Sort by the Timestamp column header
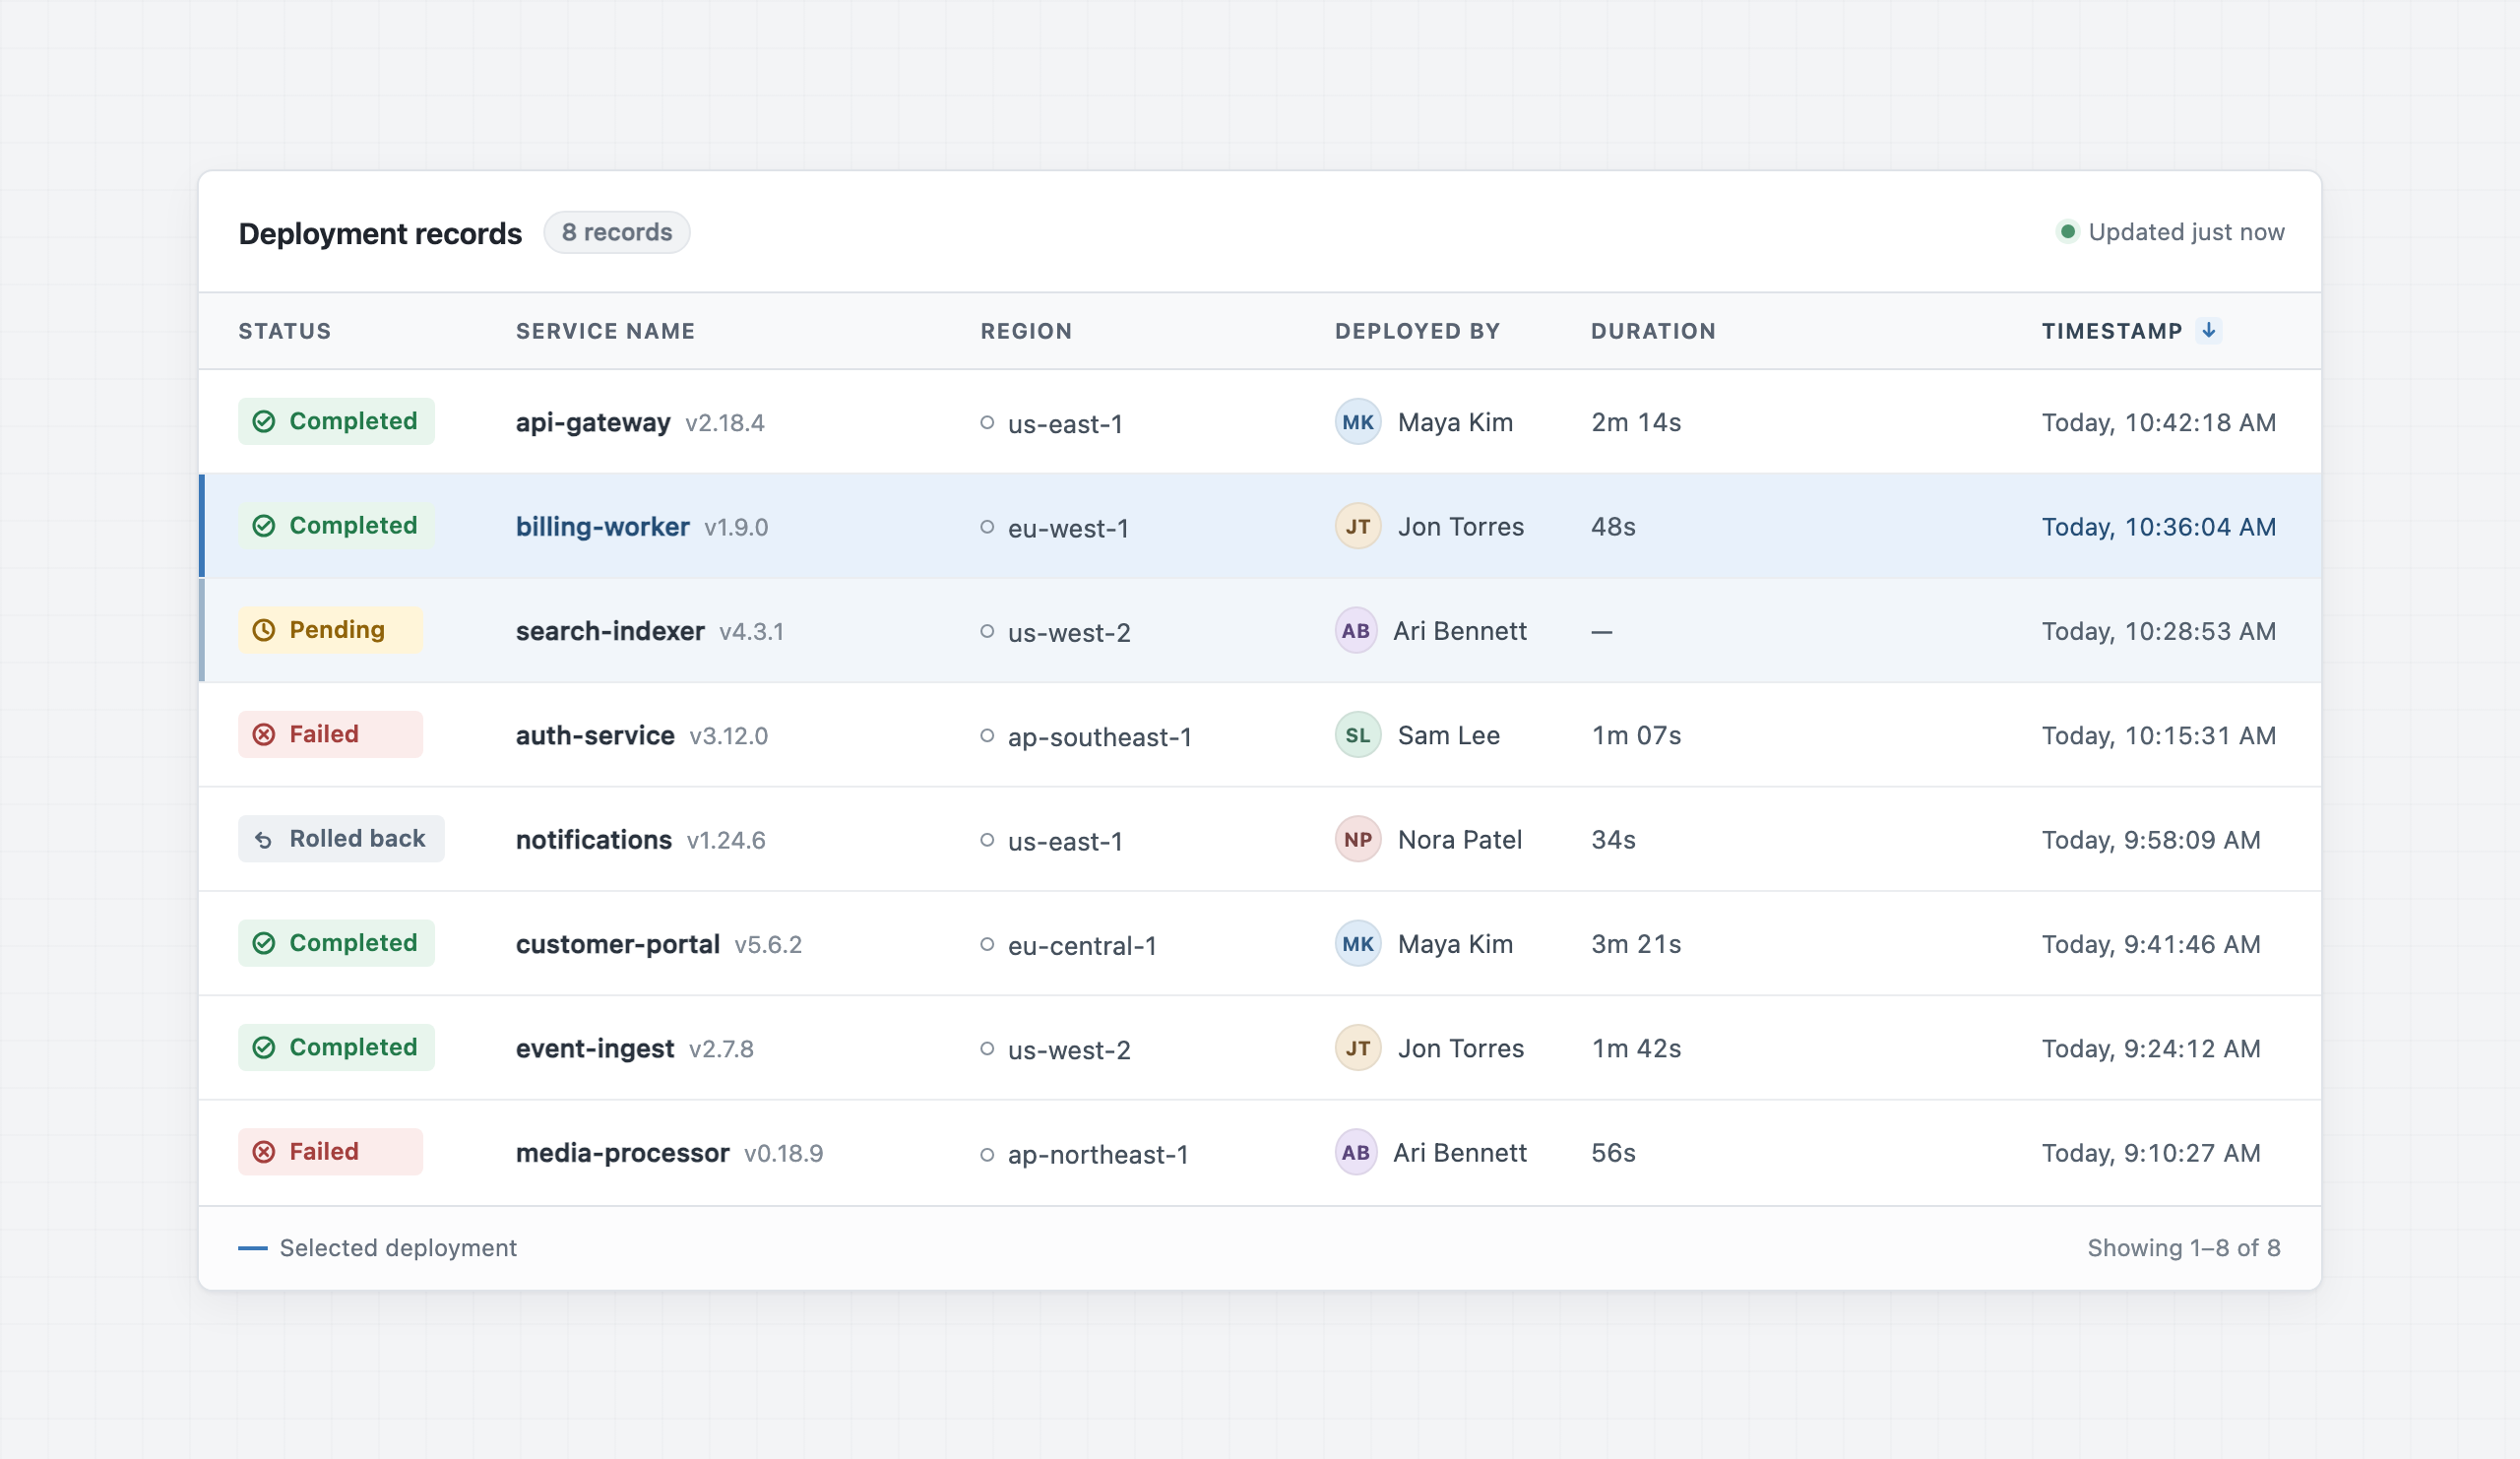The image size is (2520, 1459). tap(2111, 331)
